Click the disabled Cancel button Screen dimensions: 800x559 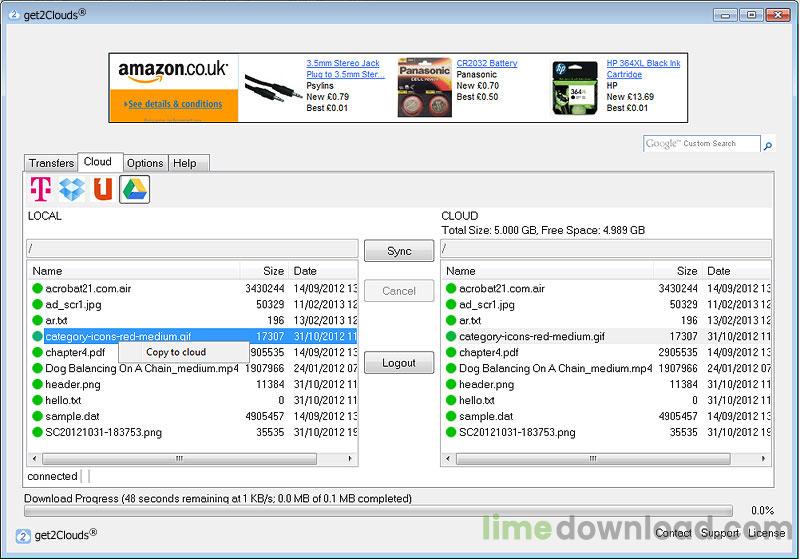coord(399,291)
